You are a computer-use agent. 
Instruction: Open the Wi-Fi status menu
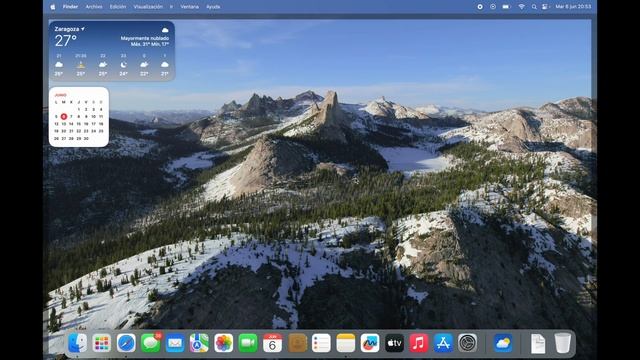pos(521,7)
